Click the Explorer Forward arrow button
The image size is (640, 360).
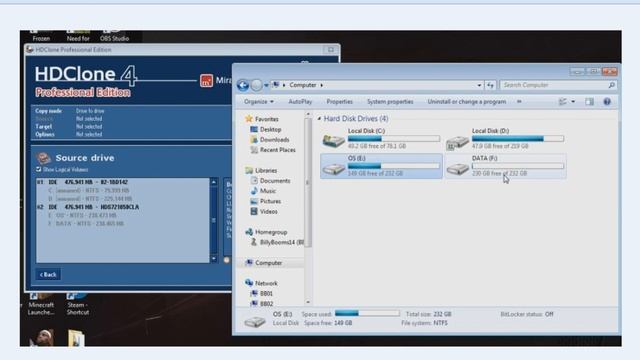pyautogui.click(x=256, y=85)
